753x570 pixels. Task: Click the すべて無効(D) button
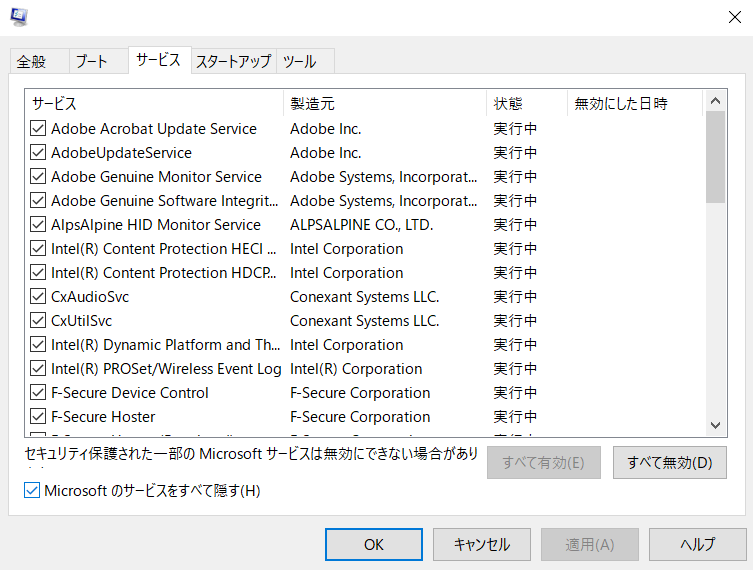pyautogui.click(x=669, y=462)
